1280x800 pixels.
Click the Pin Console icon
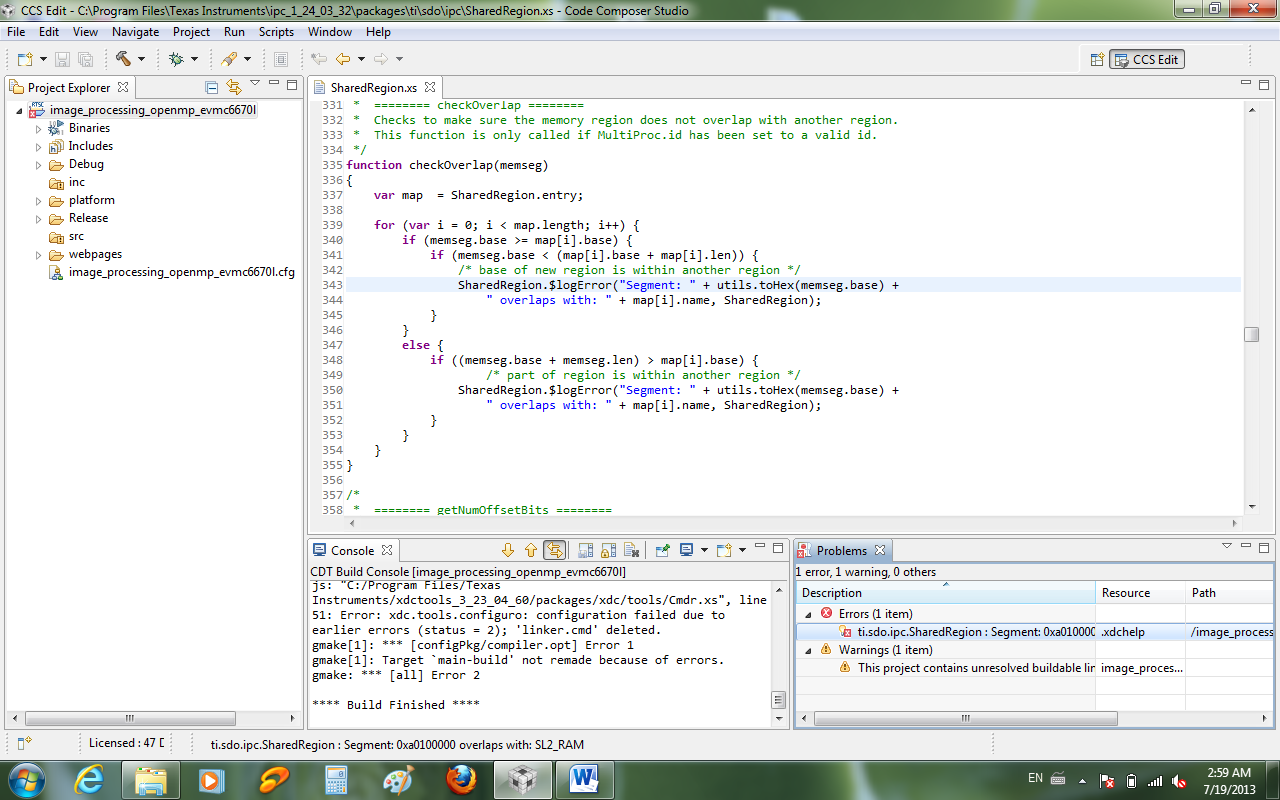tap(662, 550)
